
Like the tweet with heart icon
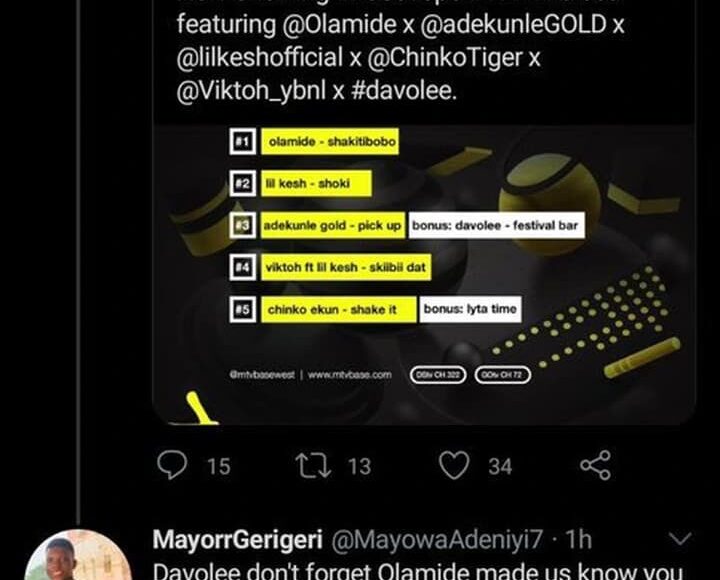(454, 465)
